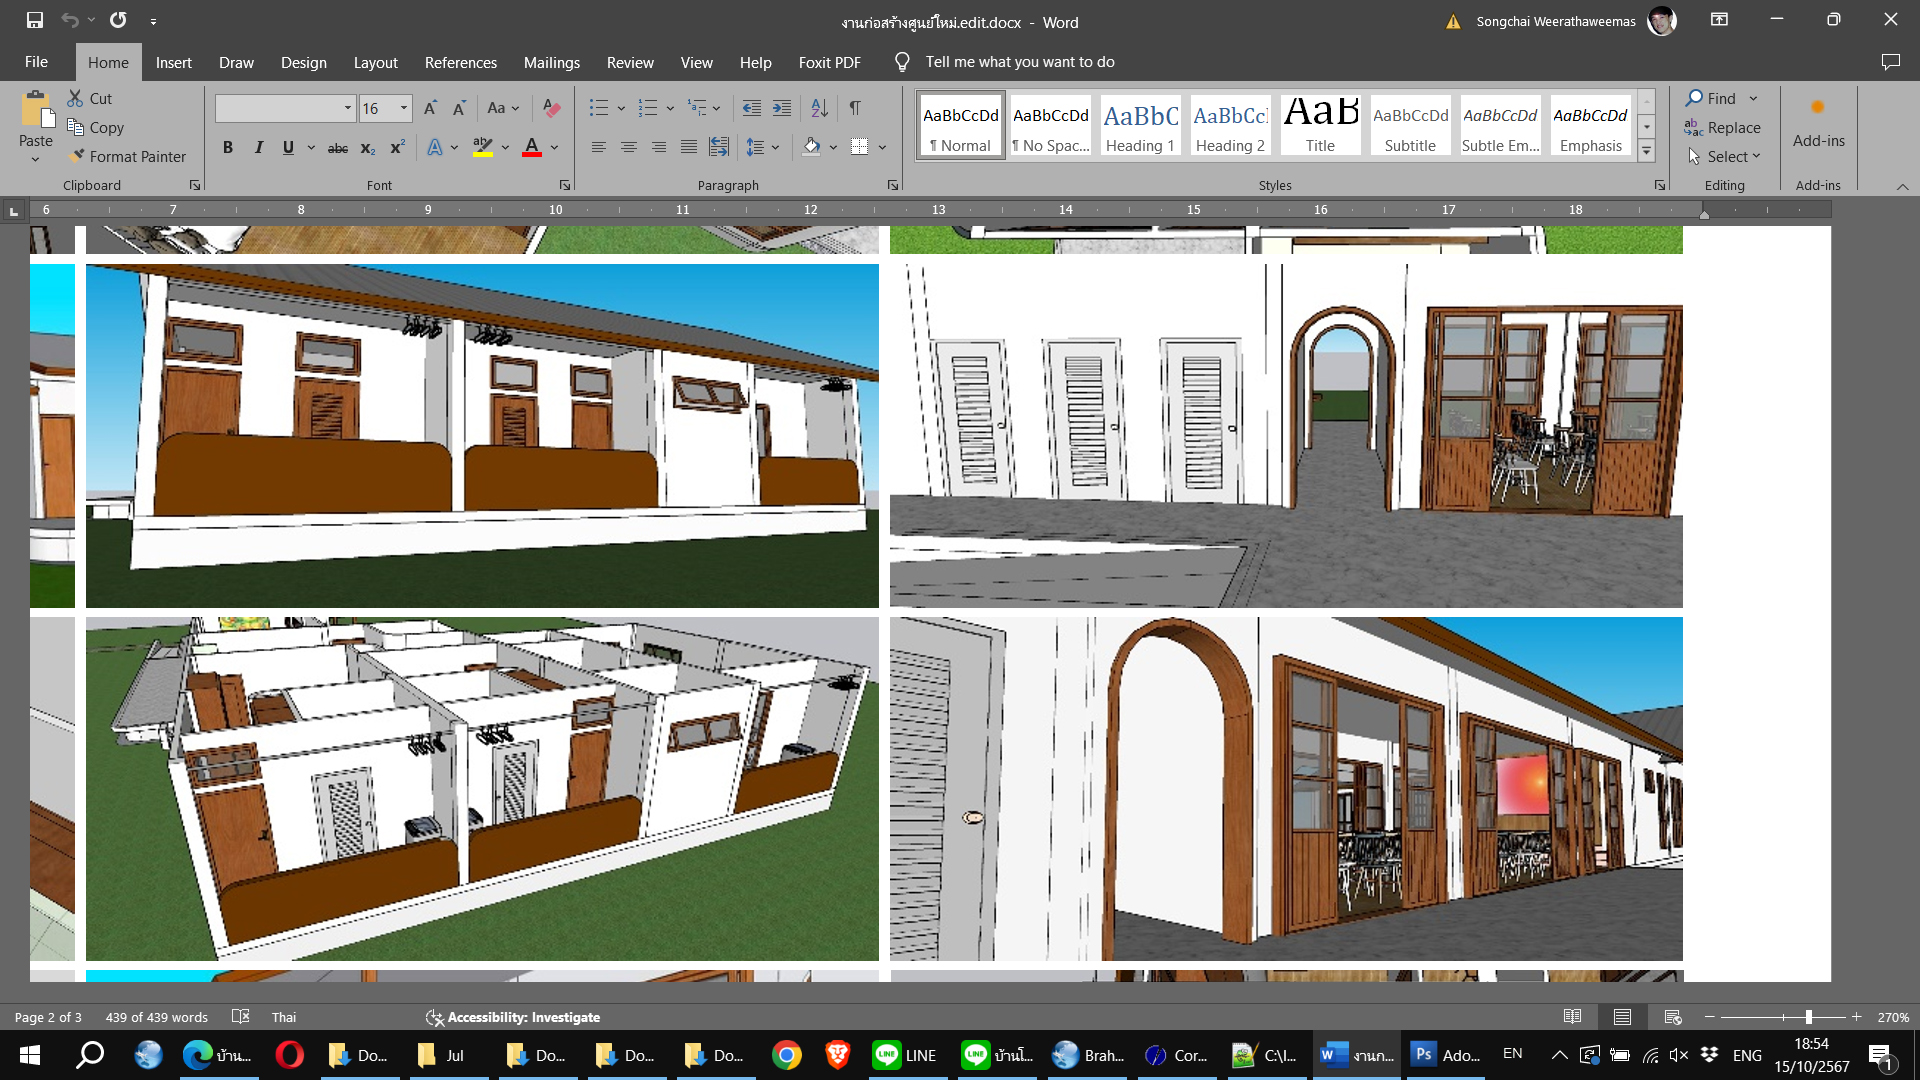Click the Increase Indent icon

782,108
